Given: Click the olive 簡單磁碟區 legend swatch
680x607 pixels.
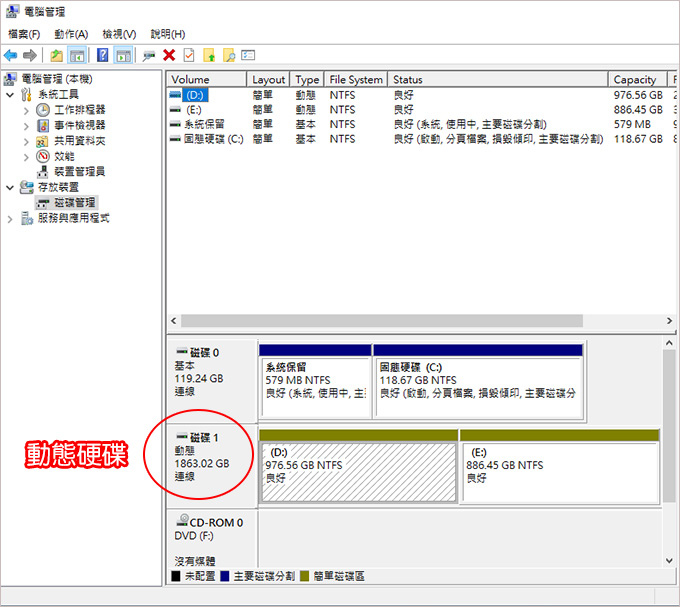Looking at the screenshot, I should [304, 576].
